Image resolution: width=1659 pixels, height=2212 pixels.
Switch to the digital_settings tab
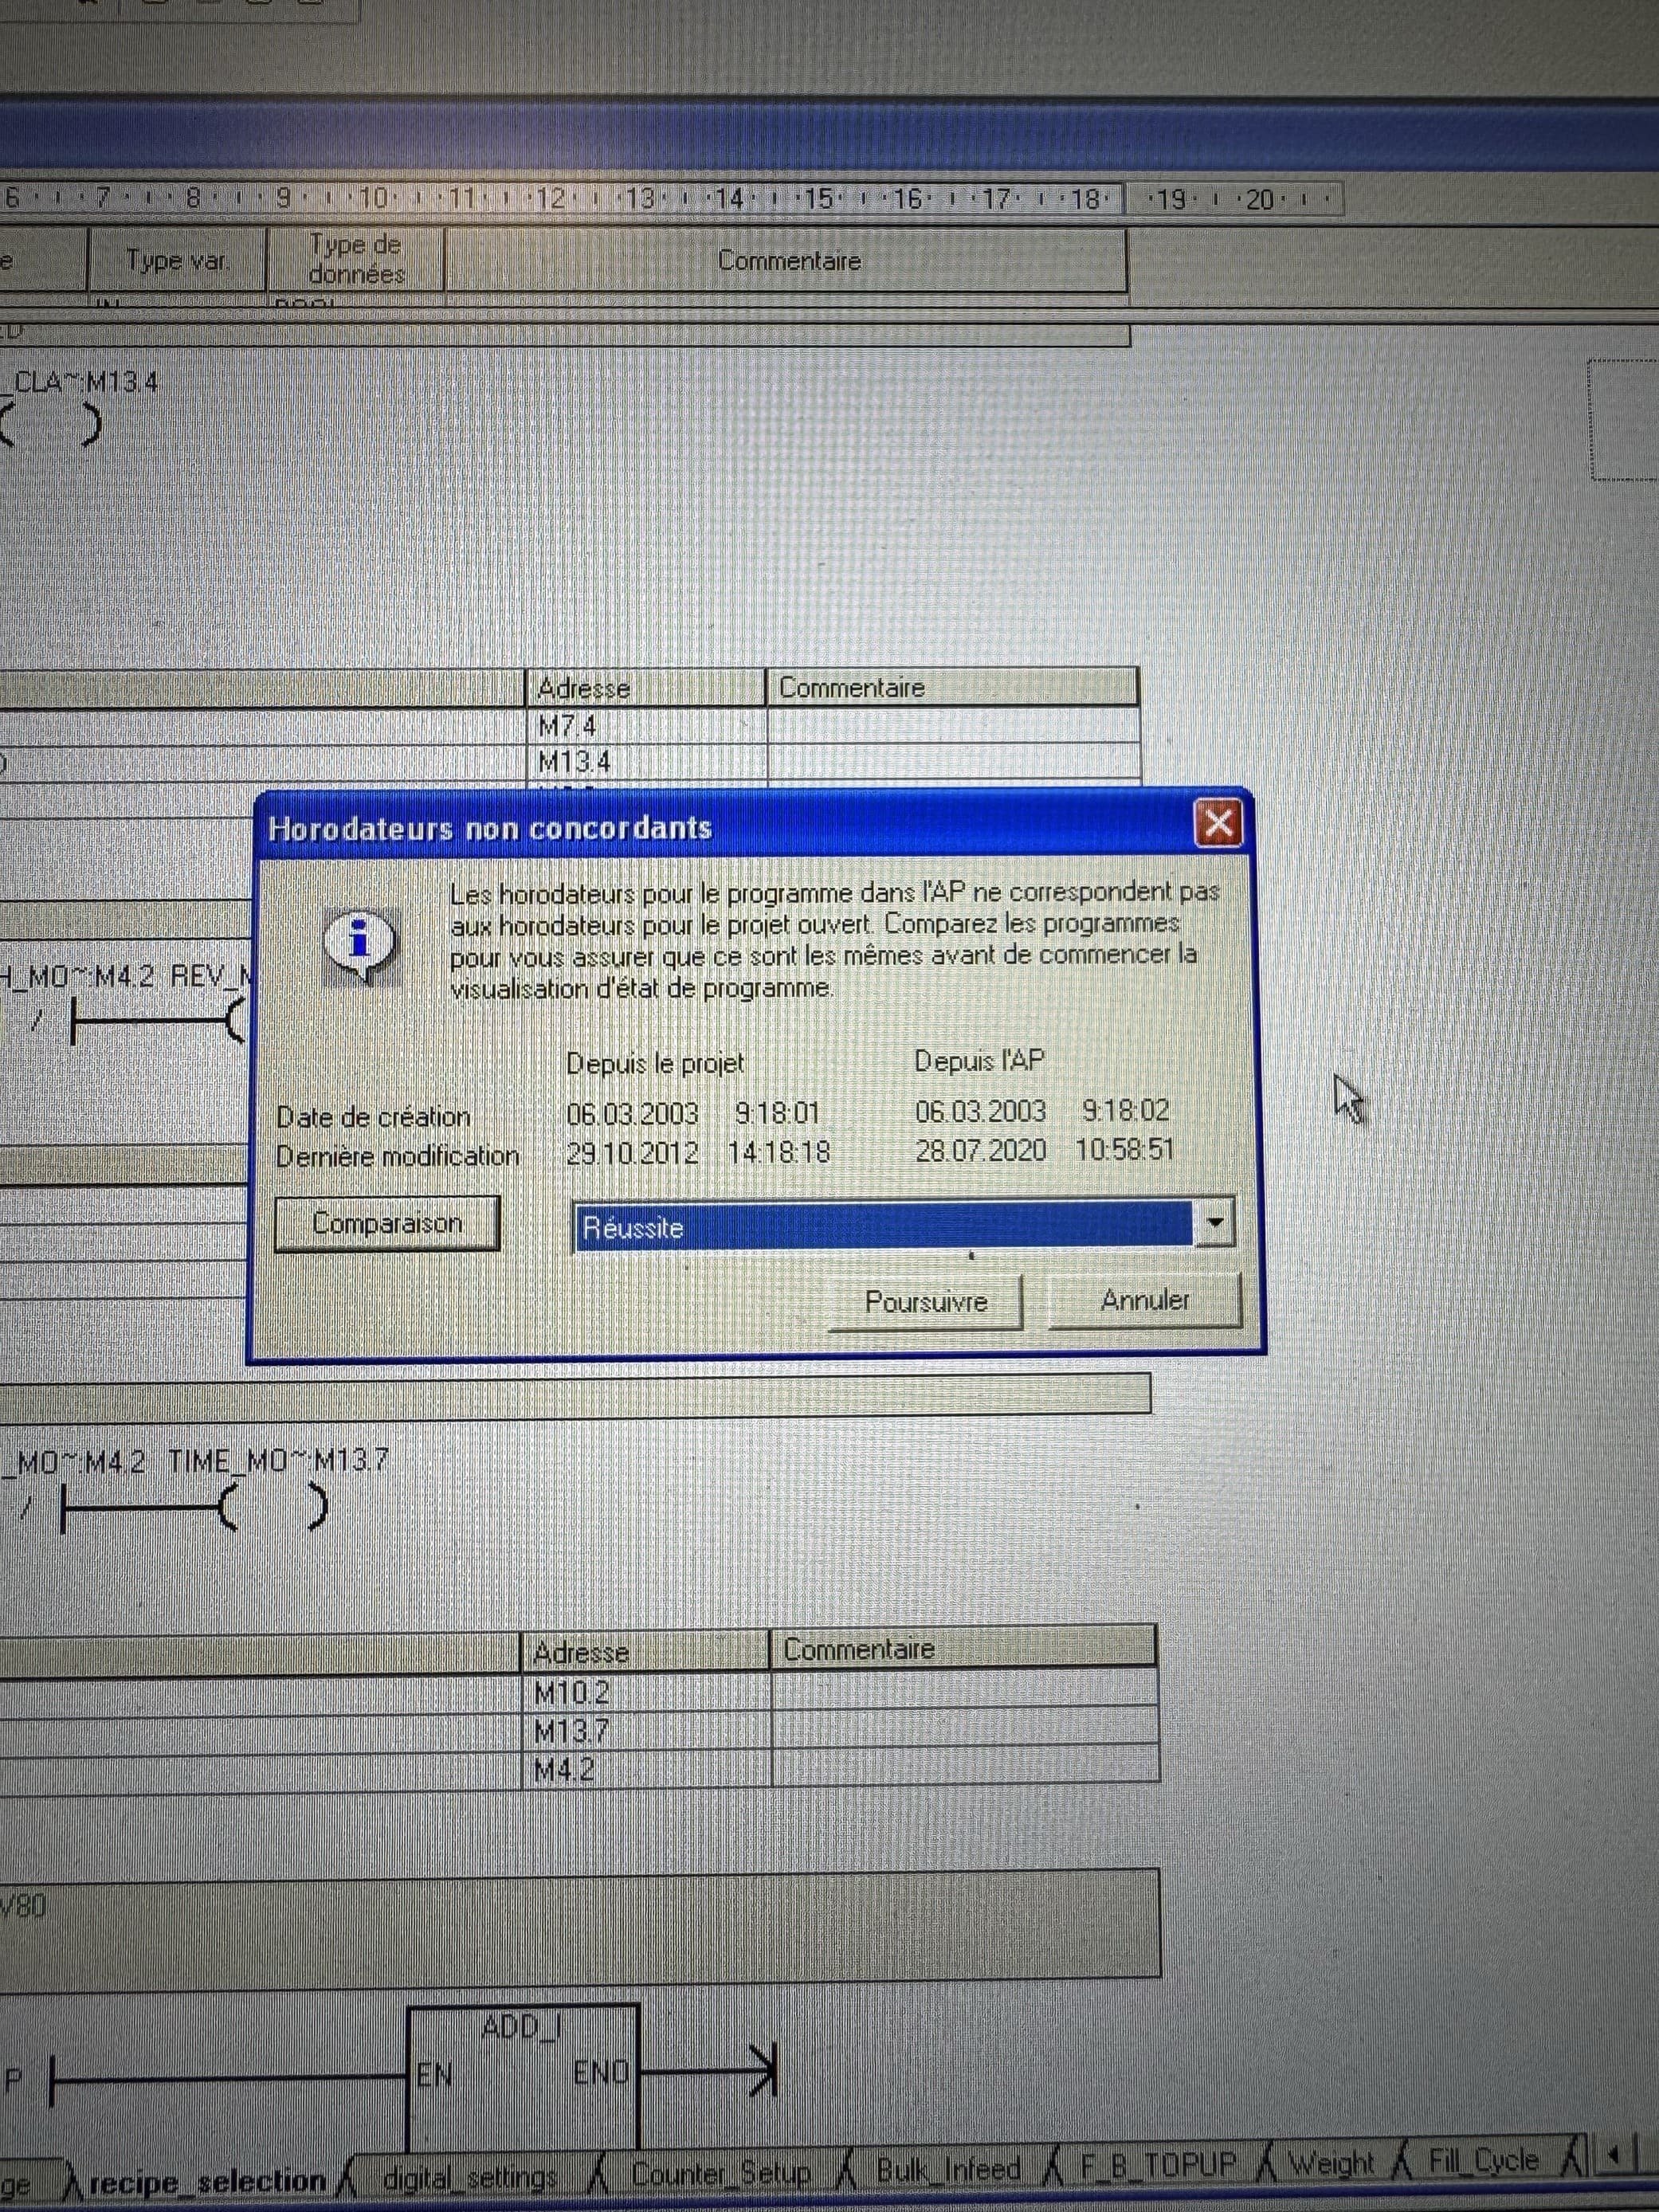coord(470,2177)
